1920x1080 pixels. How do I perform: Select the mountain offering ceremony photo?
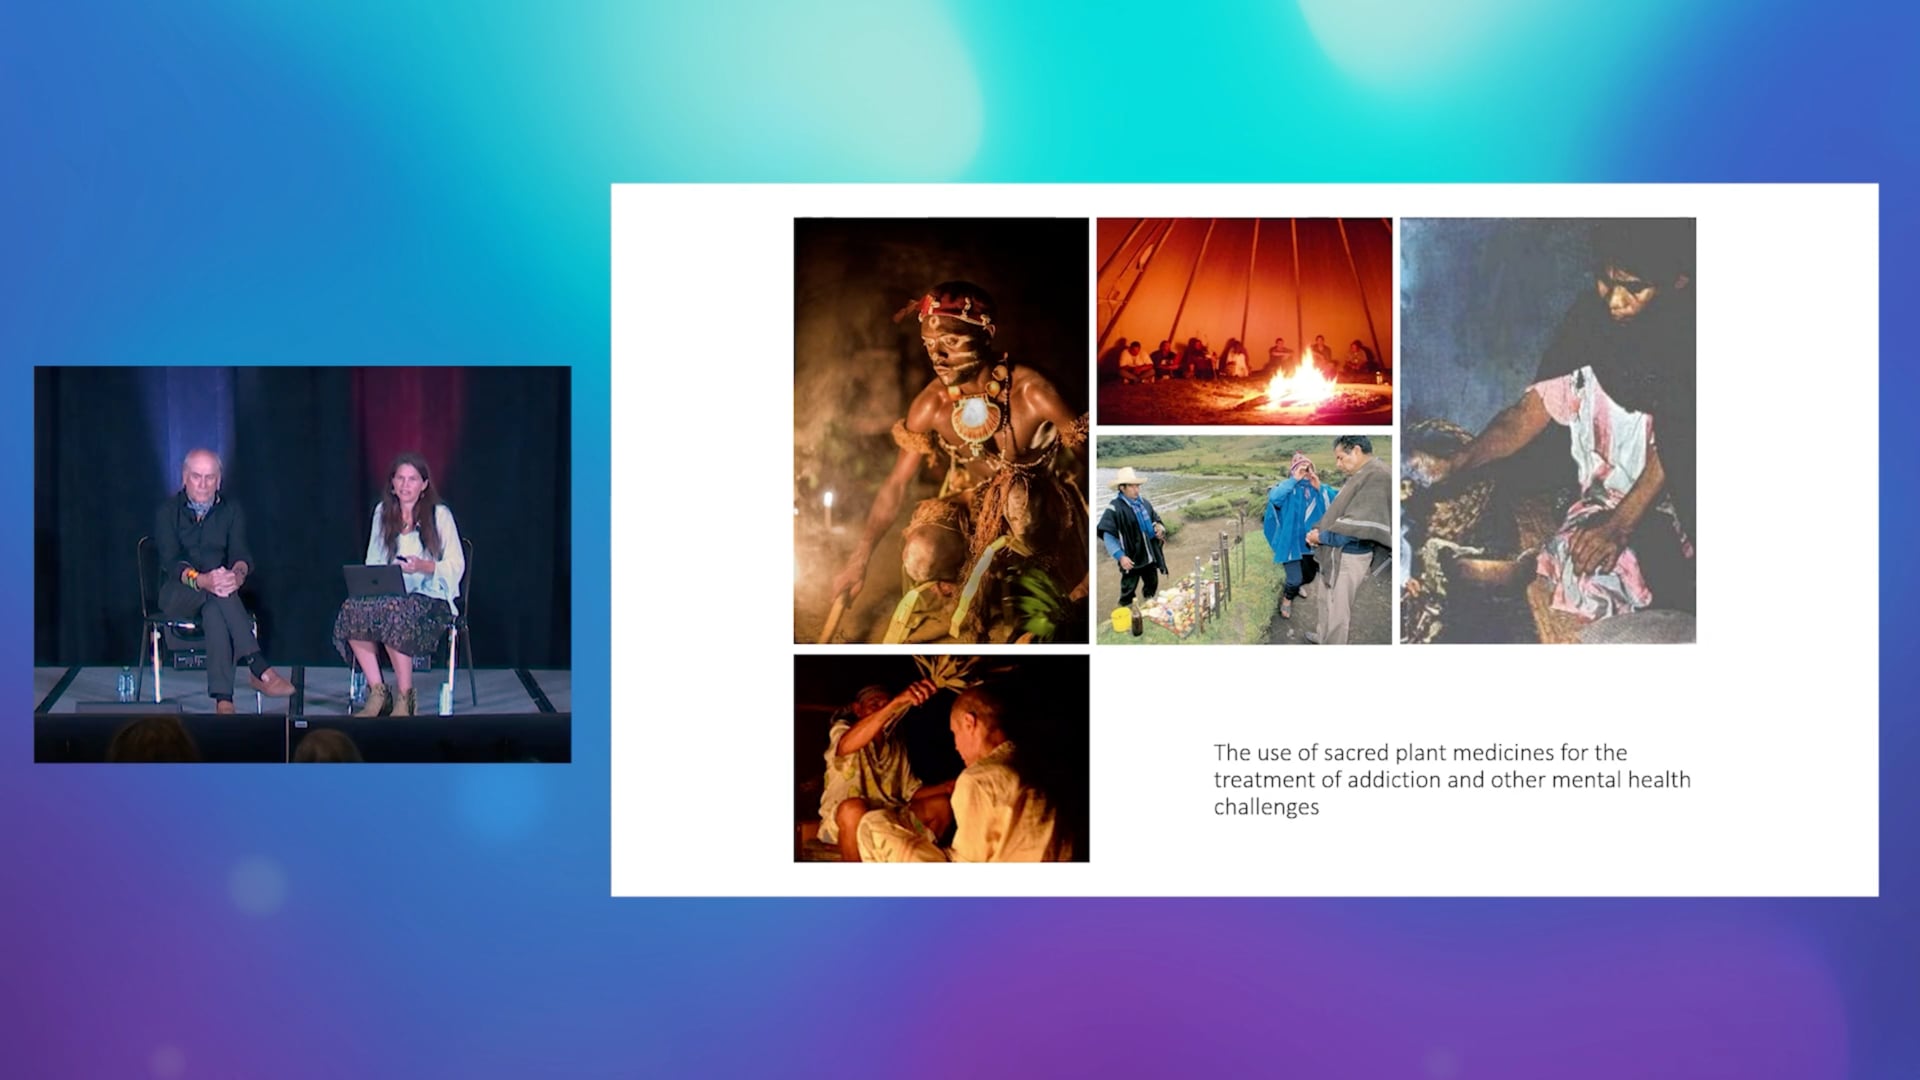pos(1244,540)
